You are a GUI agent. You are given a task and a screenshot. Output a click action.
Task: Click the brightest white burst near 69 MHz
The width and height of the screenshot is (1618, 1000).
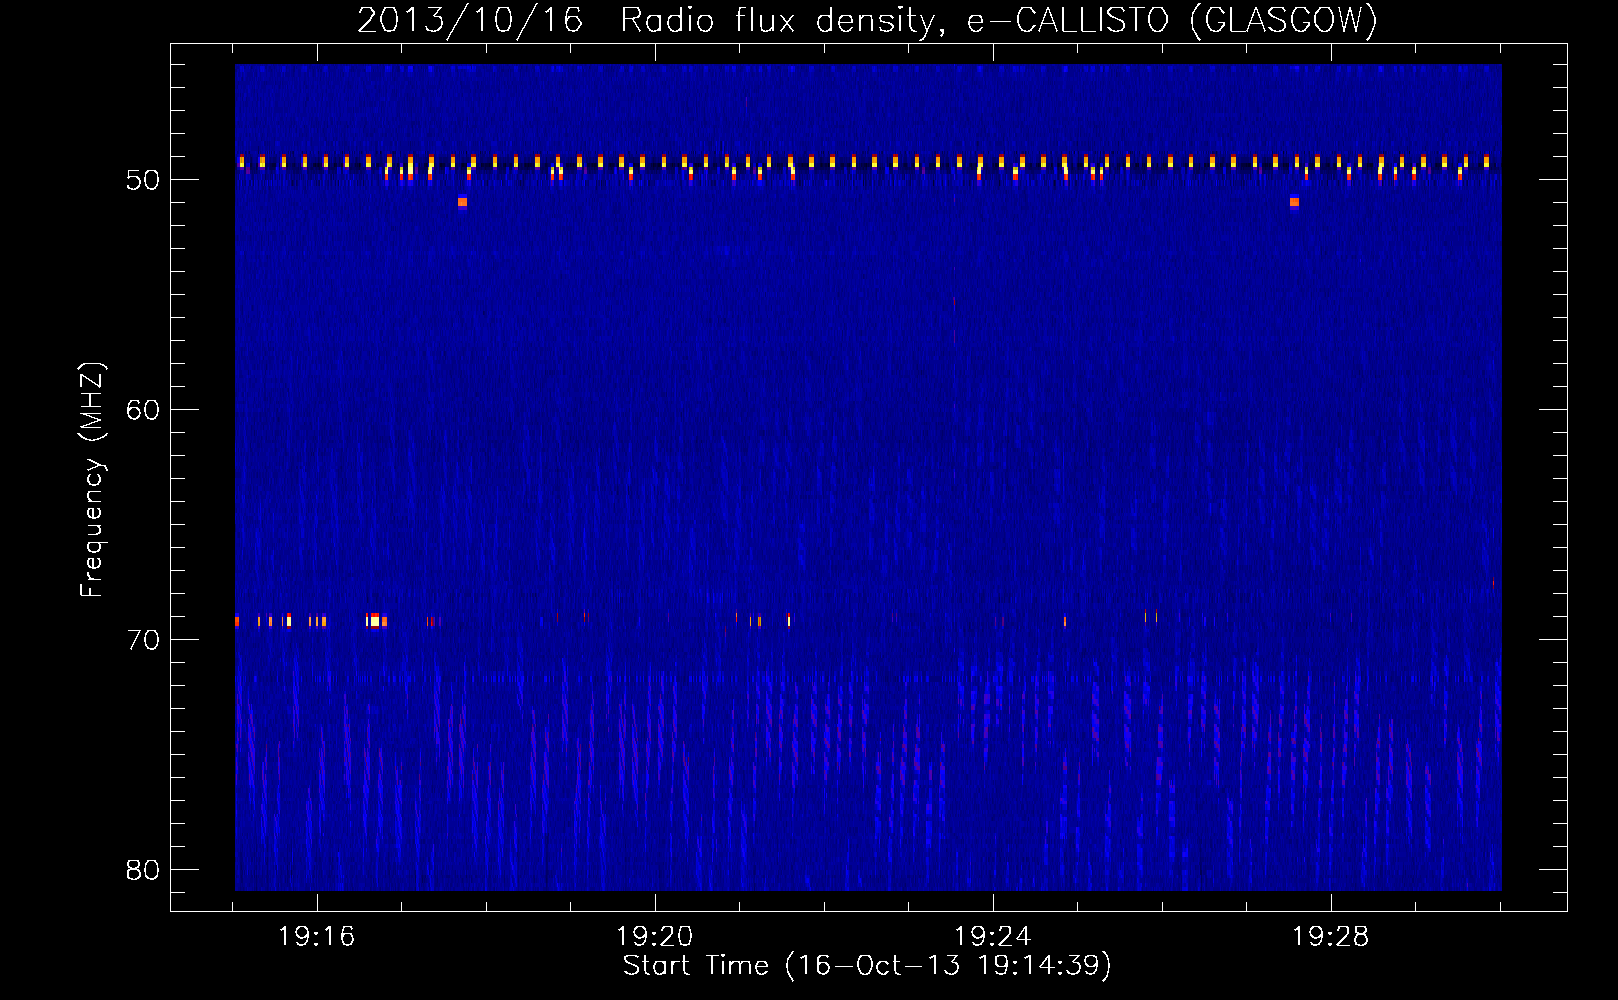click(375, 621)
